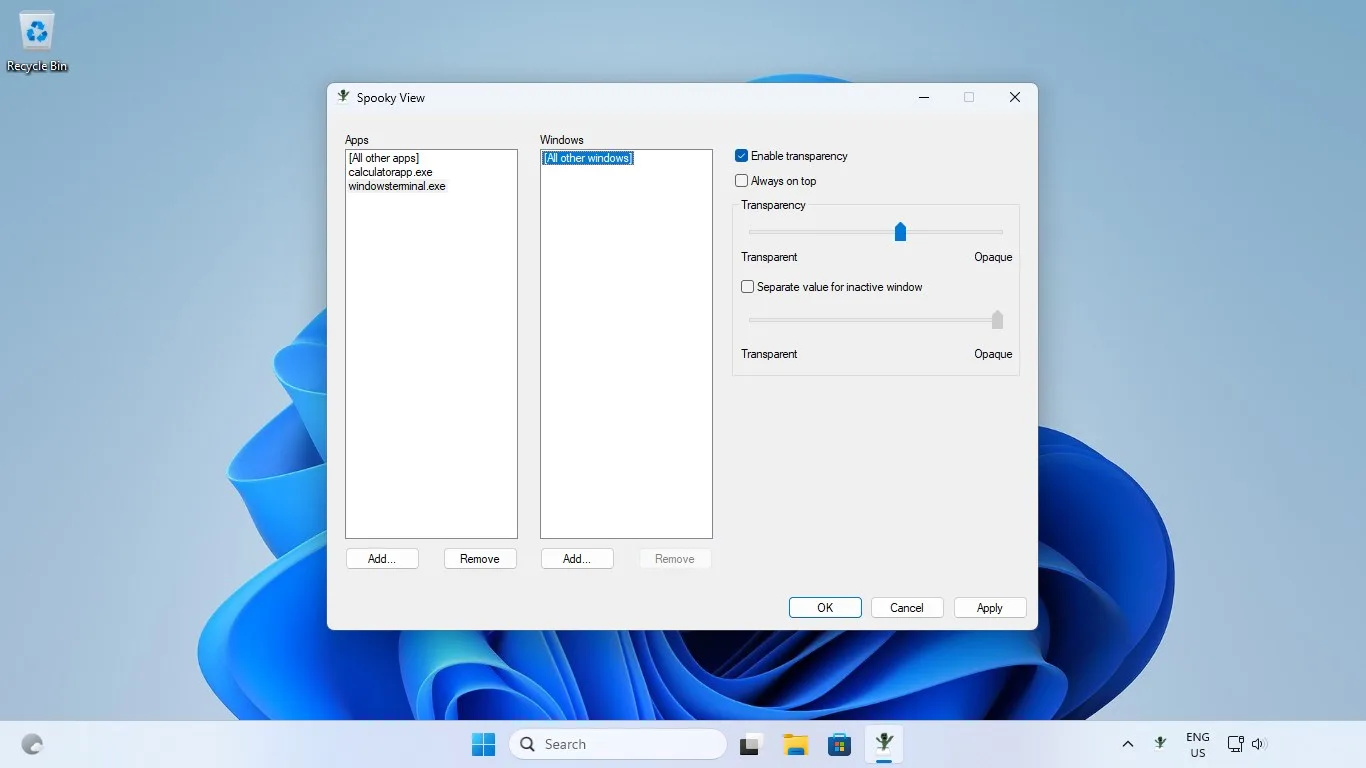Minimize the Spooky View window
The image size is (1366, 768).
coord(924,97)
